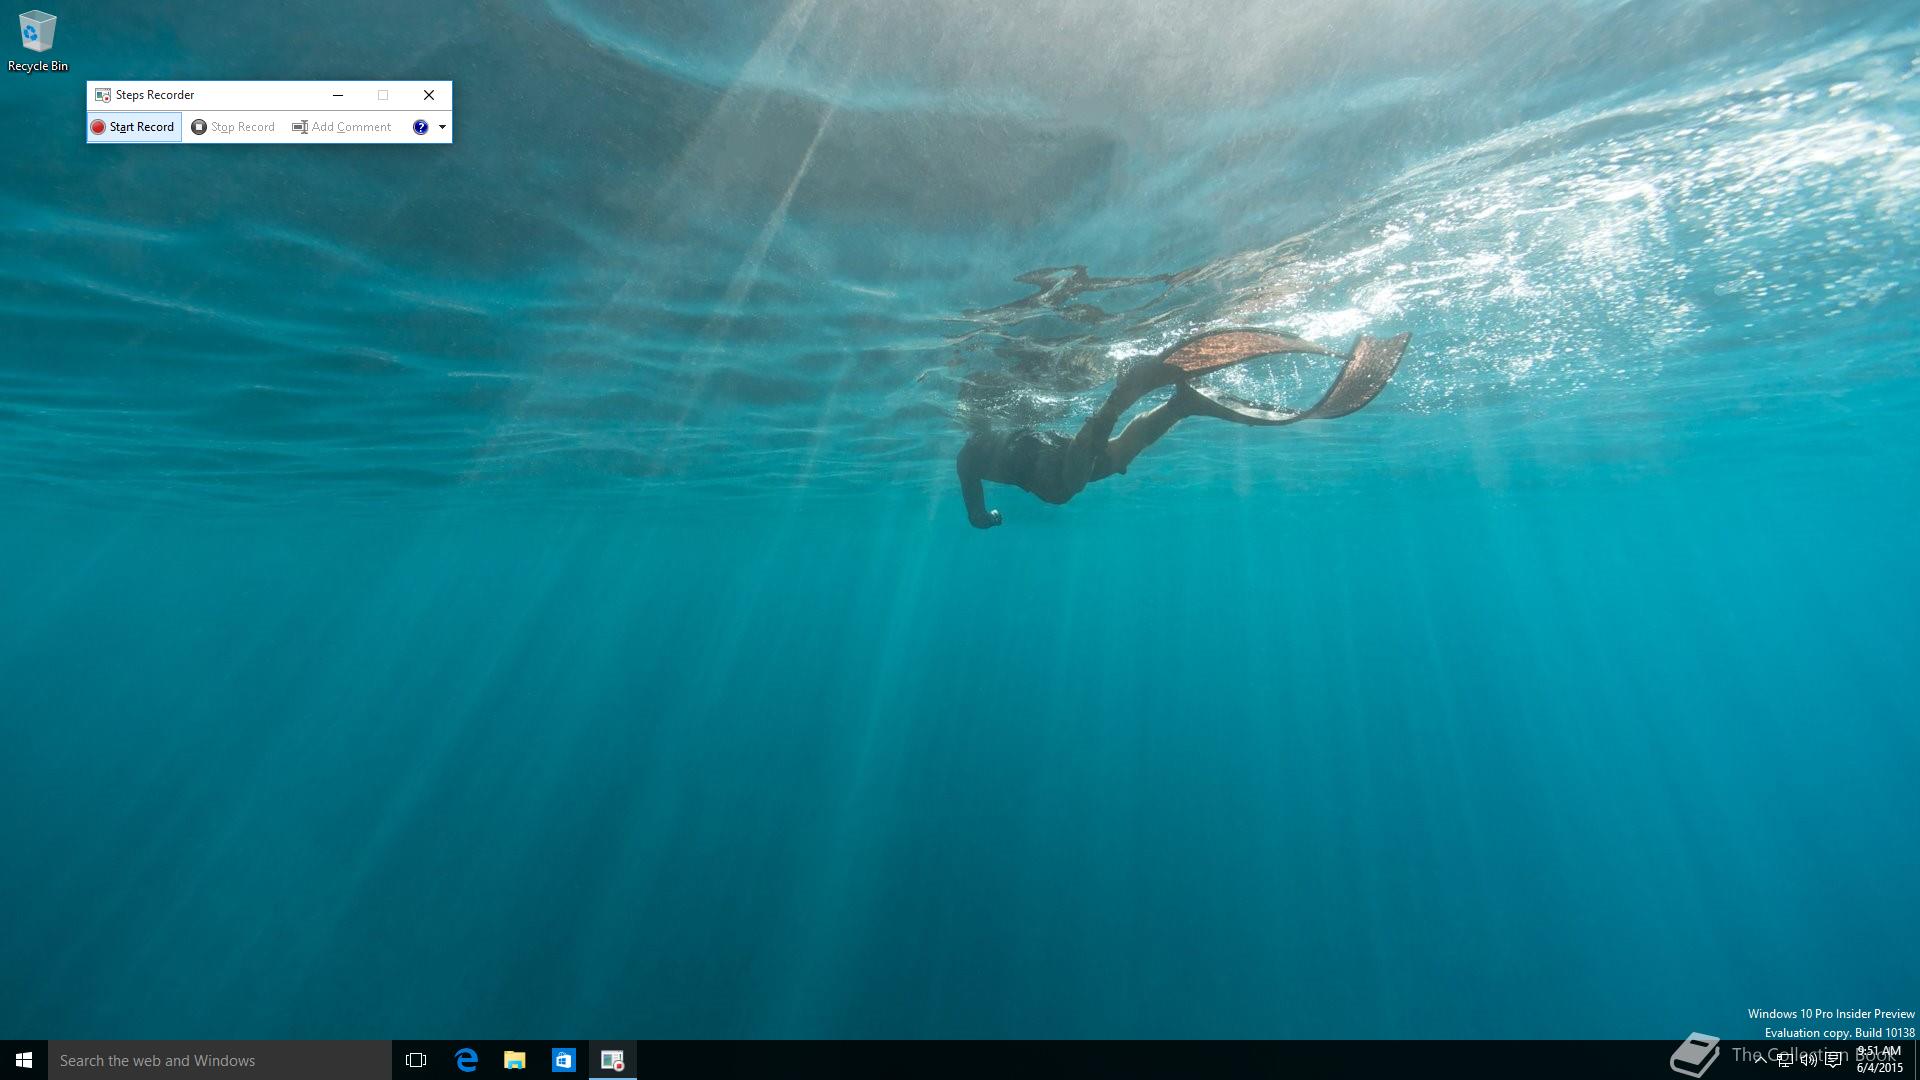Open the Windows Start menu
Screen dimensions: 1920x1080
[24, 1060]
